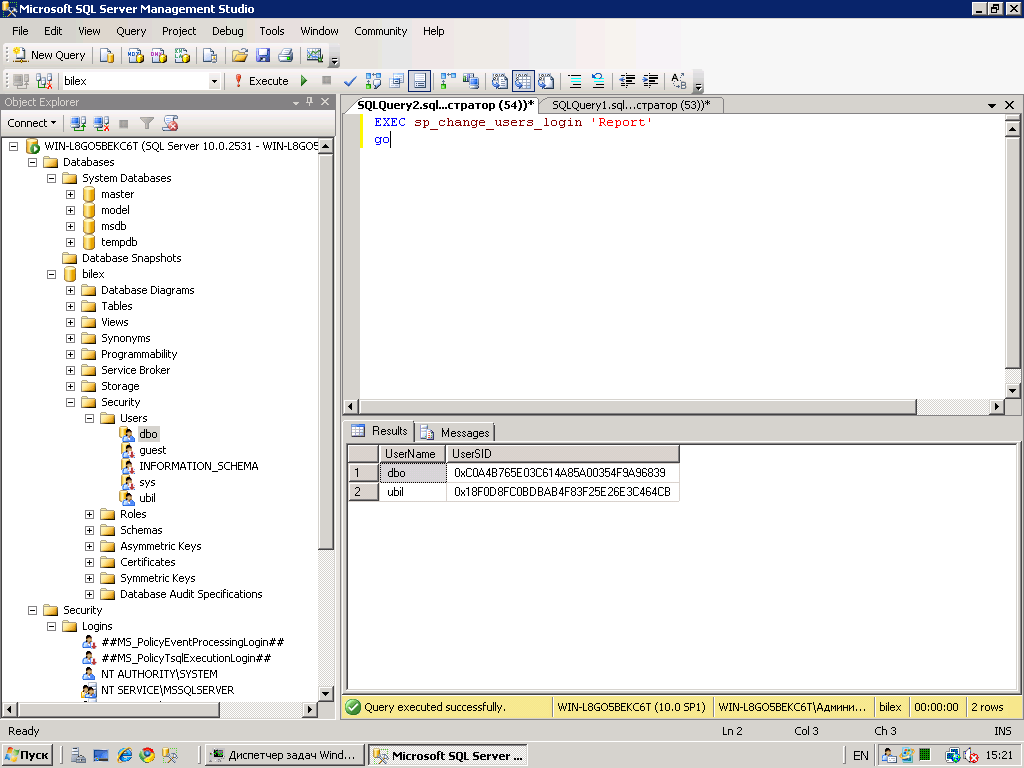Viewport: 1024px width, 768px height.
Task: Collapse the bilex database node
Action: 52,274
